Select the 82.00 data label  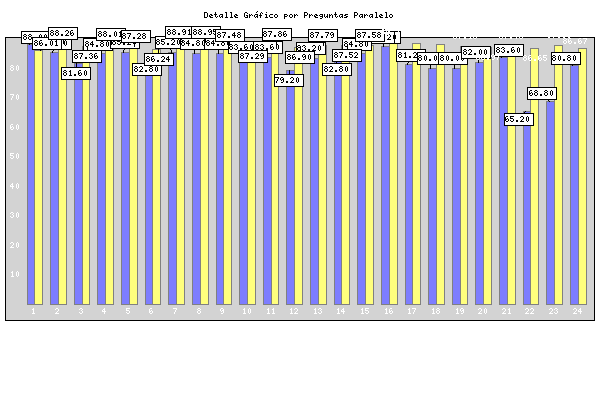click(476, 52)
